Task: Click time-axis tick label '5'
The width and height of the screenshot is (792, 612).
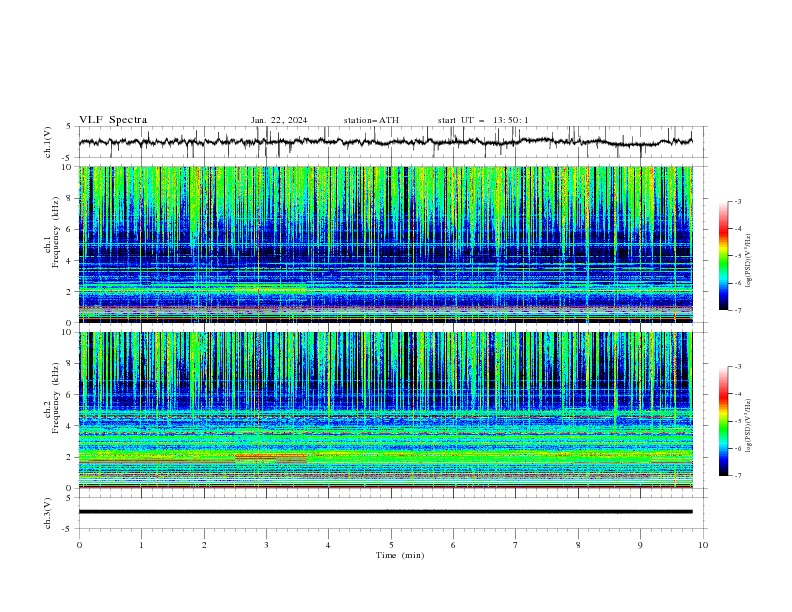Action: tap(390, 545)
